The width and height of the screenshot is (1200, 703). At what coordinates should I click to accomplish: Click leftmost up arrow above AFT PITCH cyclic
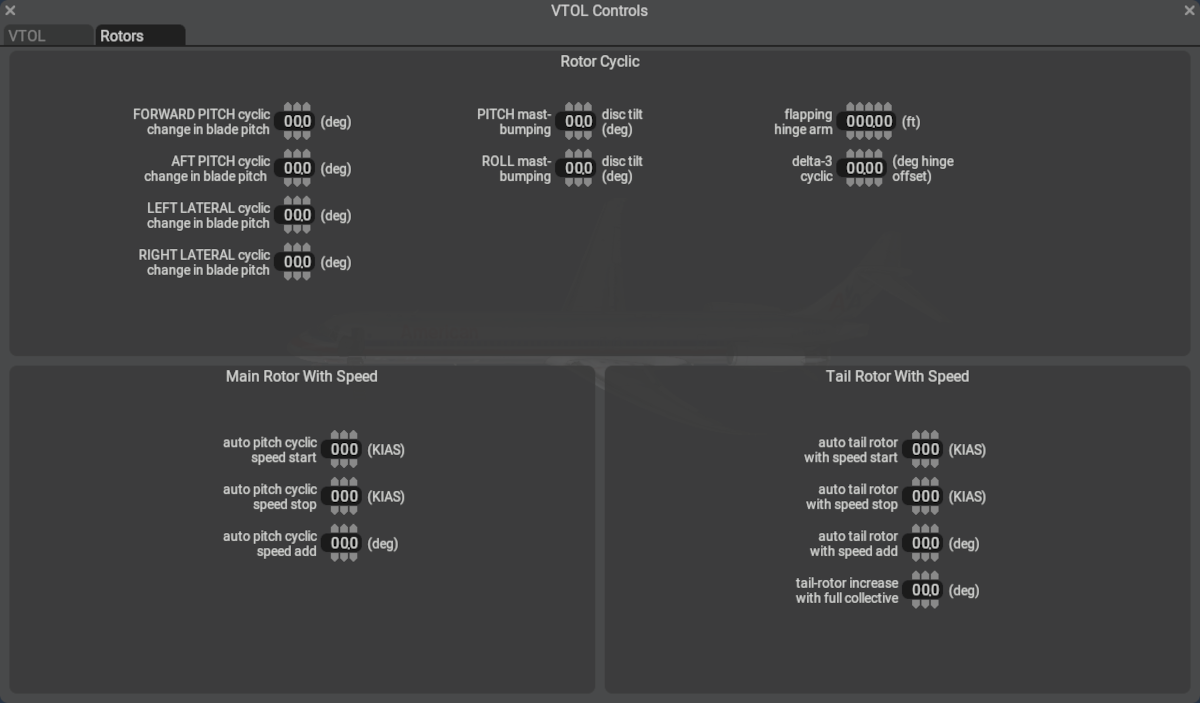point(289,154)
